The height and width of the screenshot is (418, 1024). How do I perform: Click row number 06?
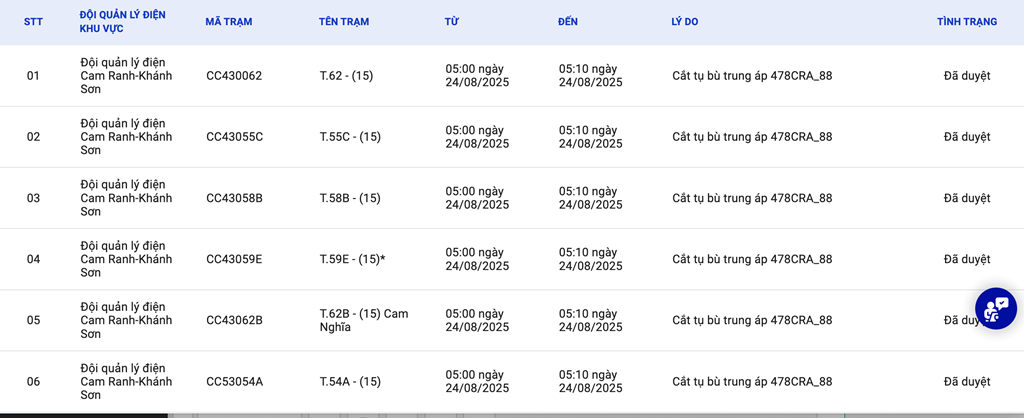pyautogui.click(x=33, y=381)
